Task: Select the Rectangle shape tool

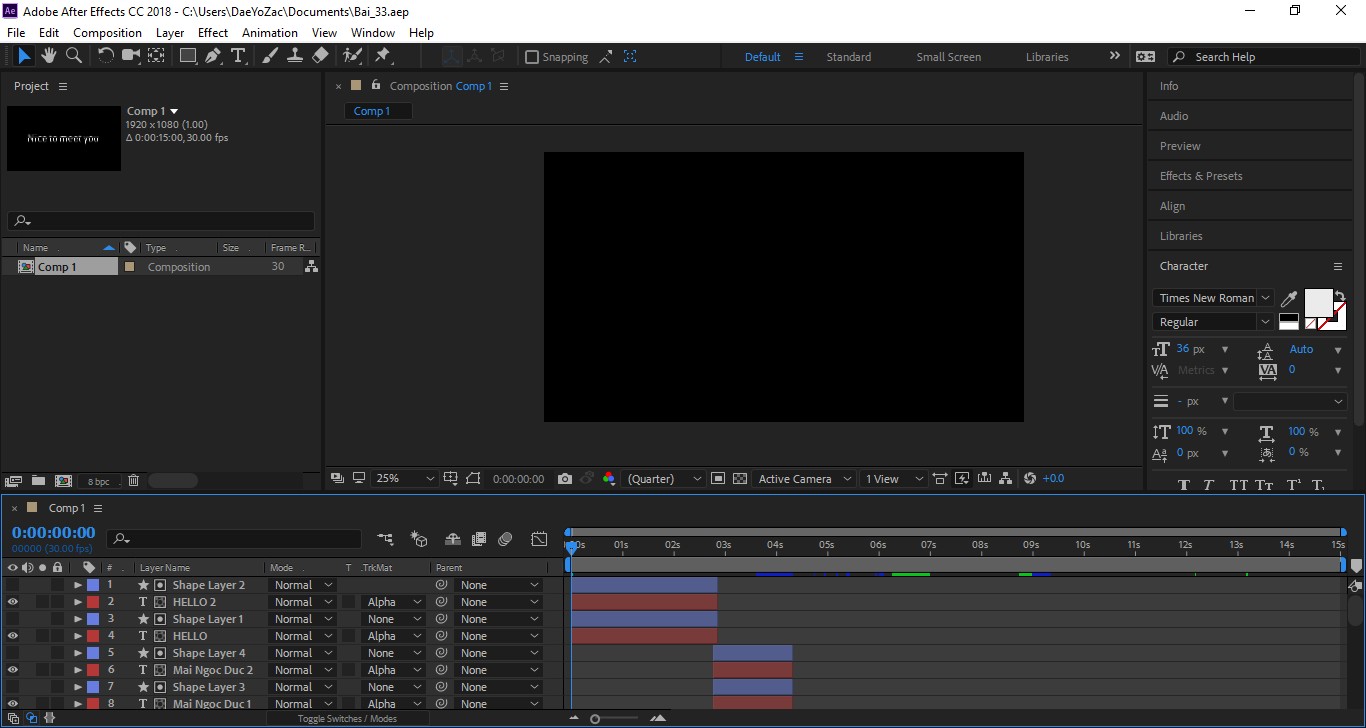Action: 188,56
